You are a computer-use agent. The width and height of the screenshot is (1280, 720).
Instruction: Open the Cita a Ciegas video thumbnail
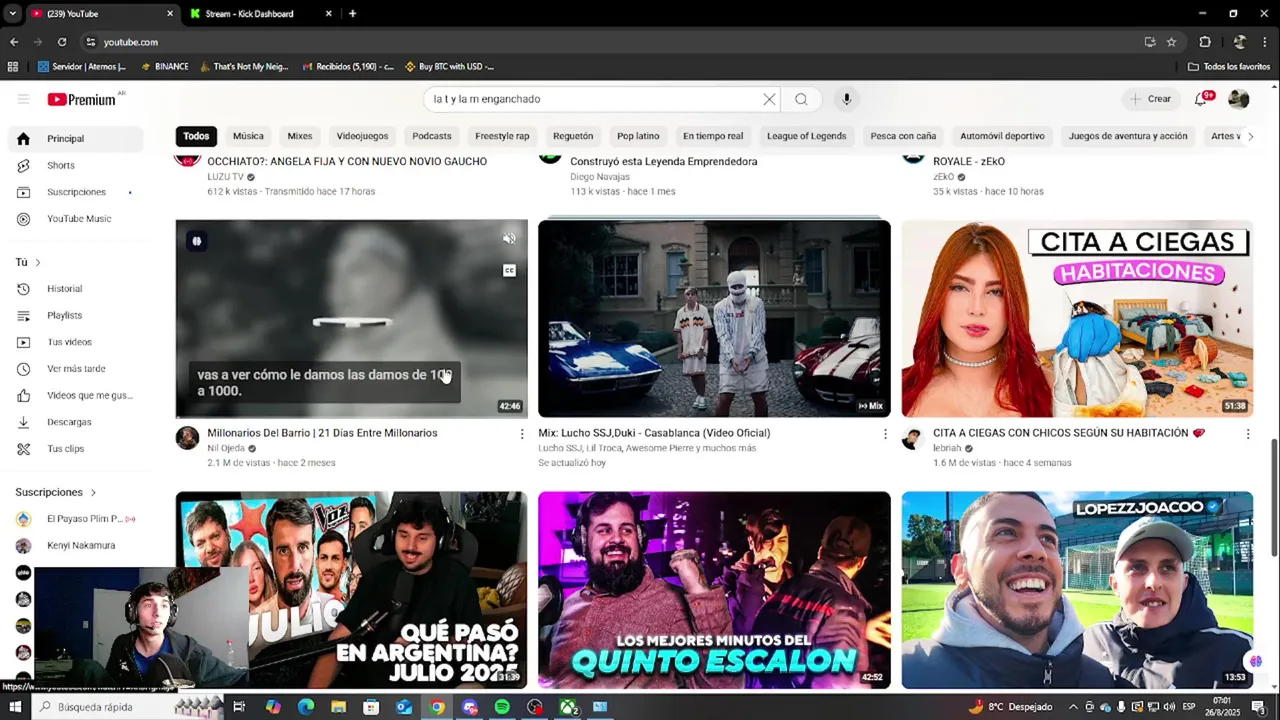(1077, 318)
